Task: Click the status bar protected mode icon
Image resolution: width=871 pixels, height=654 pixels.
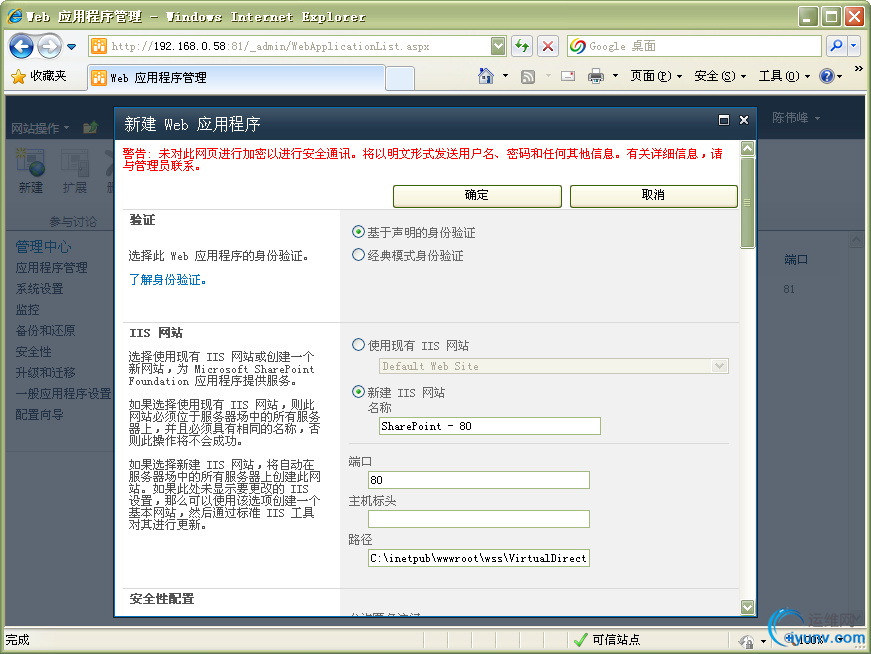Action: pyautogui.click(x=747, y=641)
